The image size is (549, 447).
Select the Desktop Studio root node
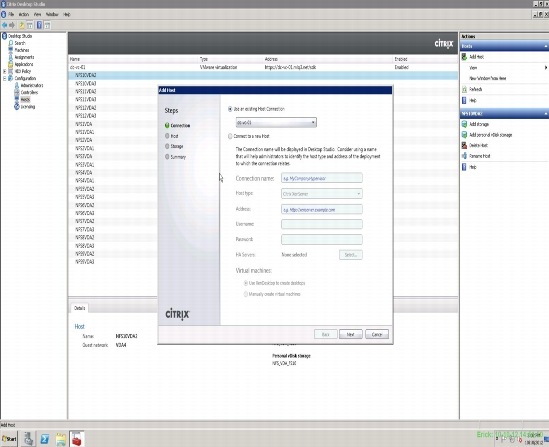20,36
